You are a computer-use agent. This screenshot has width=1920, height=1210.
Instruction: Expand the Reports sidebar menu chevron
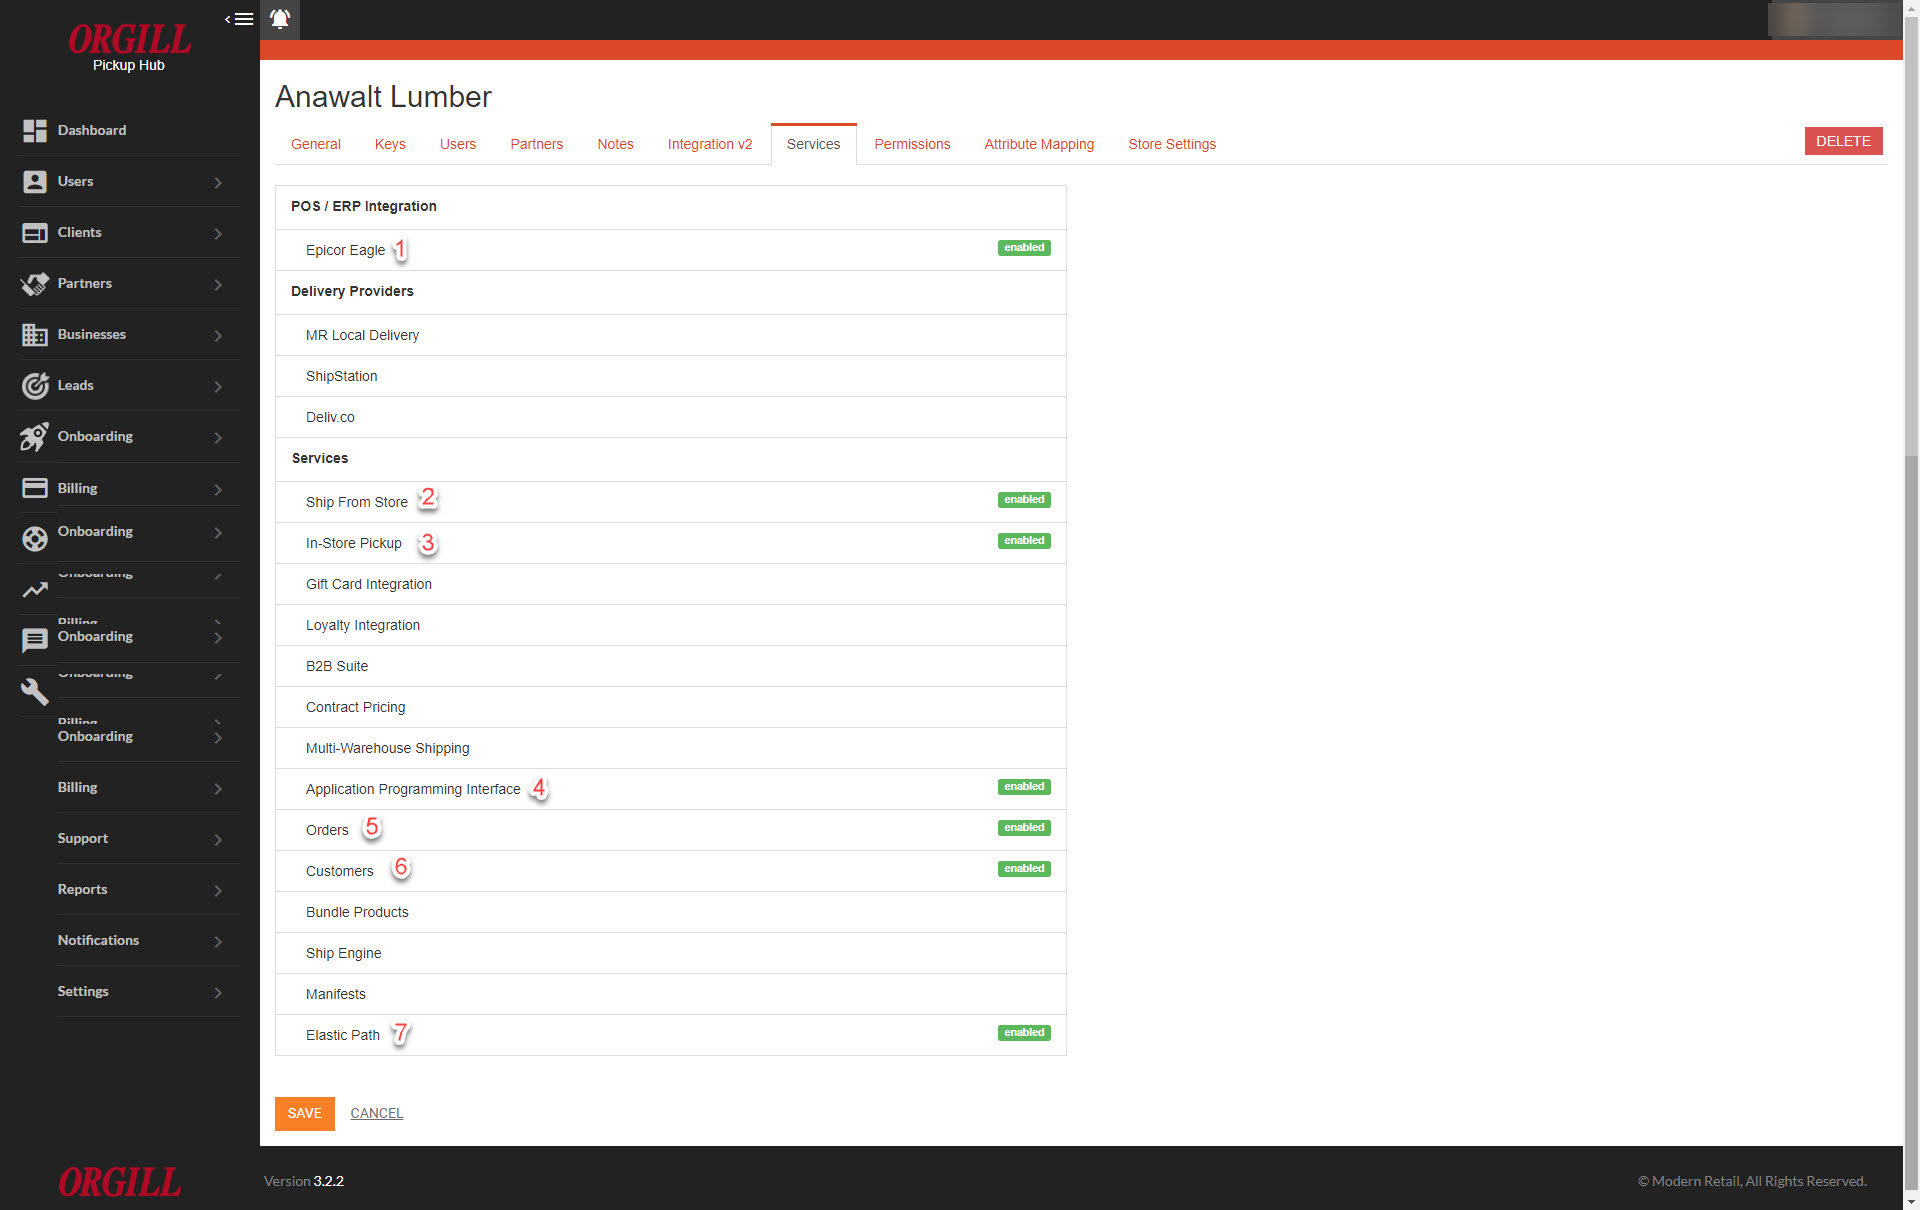218,891
